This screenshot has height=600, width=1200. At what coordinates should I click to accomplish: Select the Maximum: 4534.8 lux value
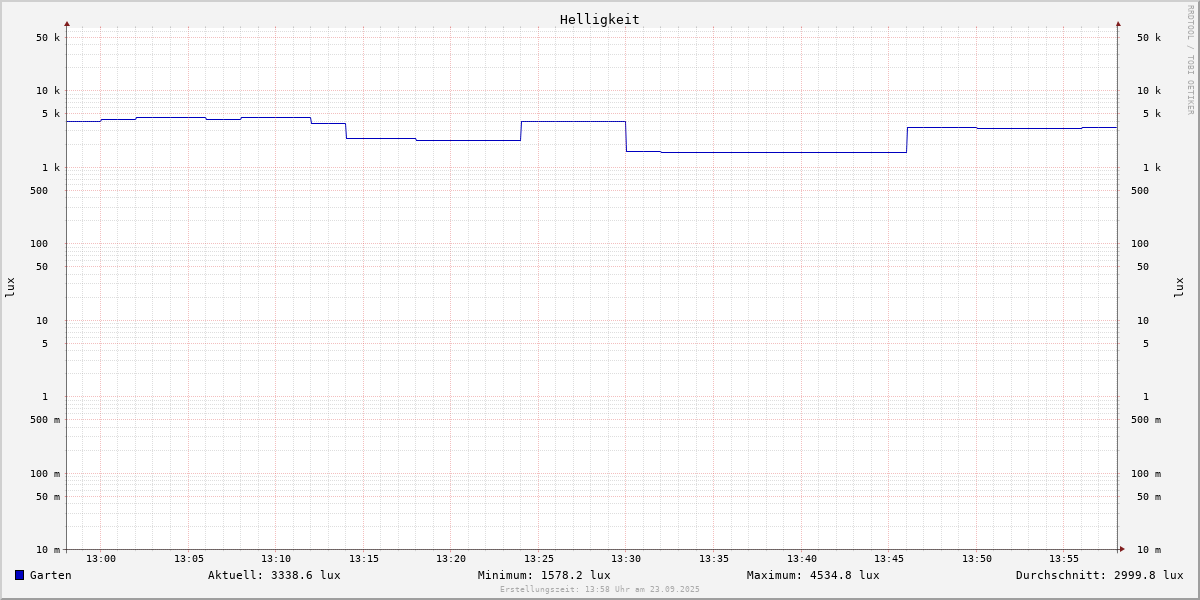(813, 575)
